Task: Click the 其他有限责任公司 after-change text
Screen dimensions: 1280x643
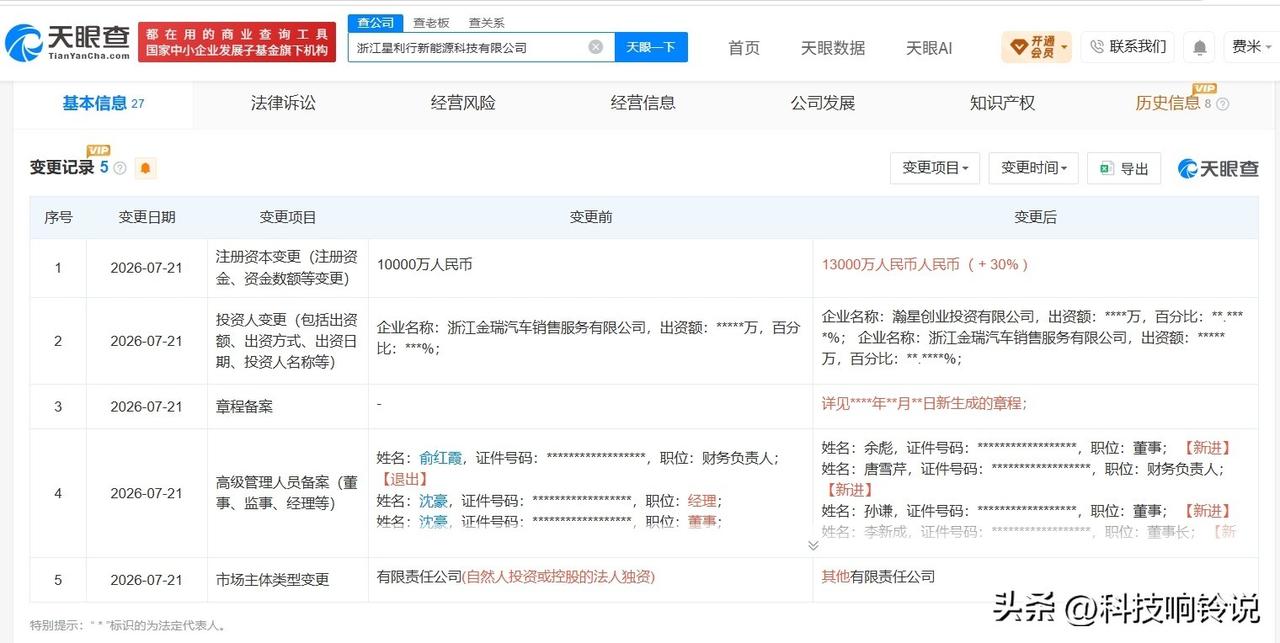Action: pos(878,576)
